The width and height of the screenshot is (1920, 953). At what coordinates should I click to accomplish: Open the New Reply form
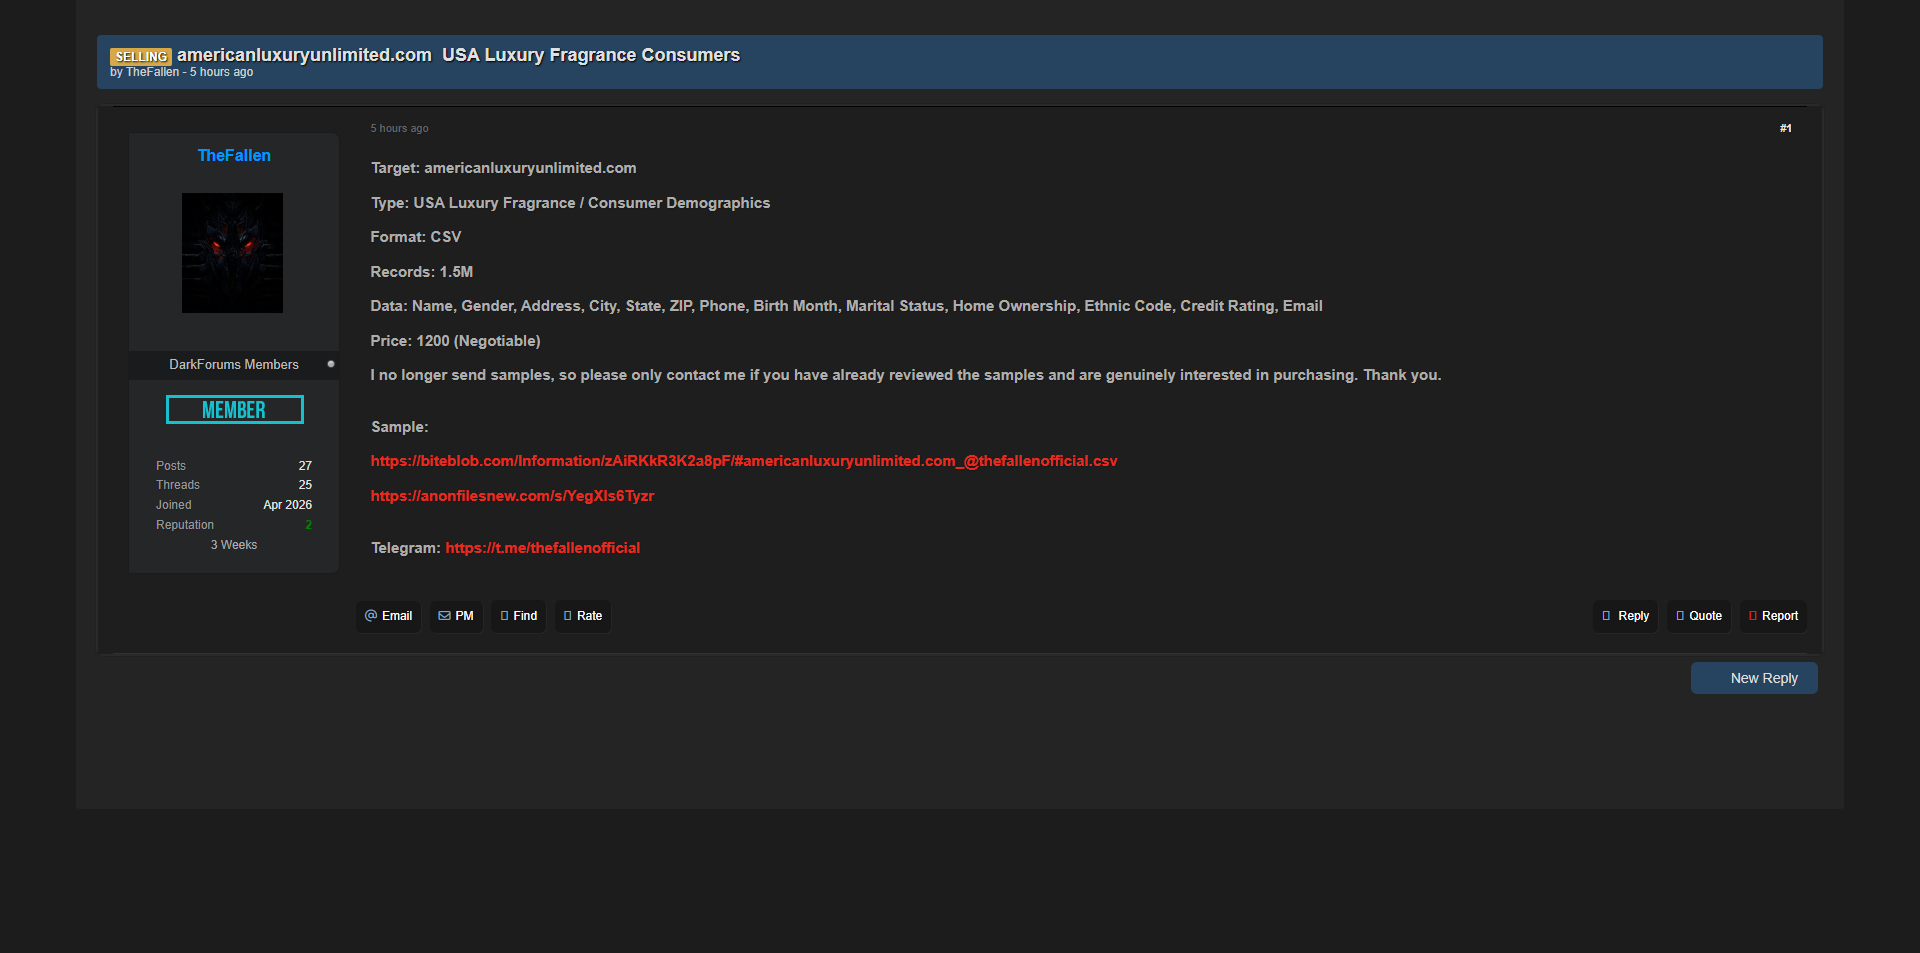(1754, 678)
